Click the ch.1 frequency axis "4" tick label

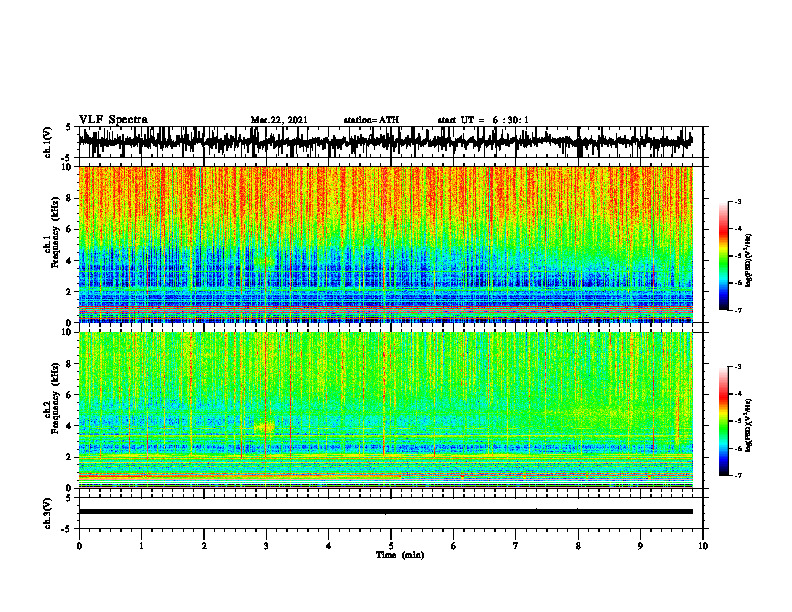pyautogui.click(x=69, y=261)
